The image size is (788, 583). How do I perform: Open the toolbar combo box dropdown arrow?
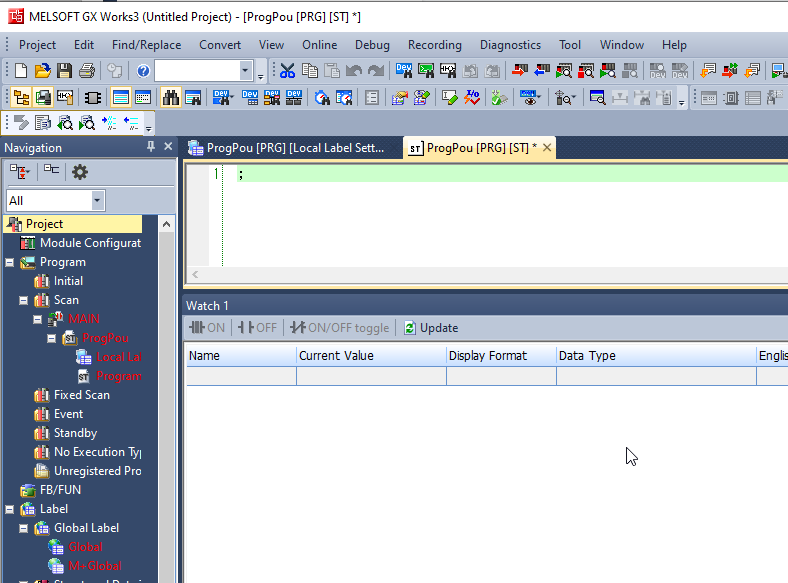coord(245,71)
